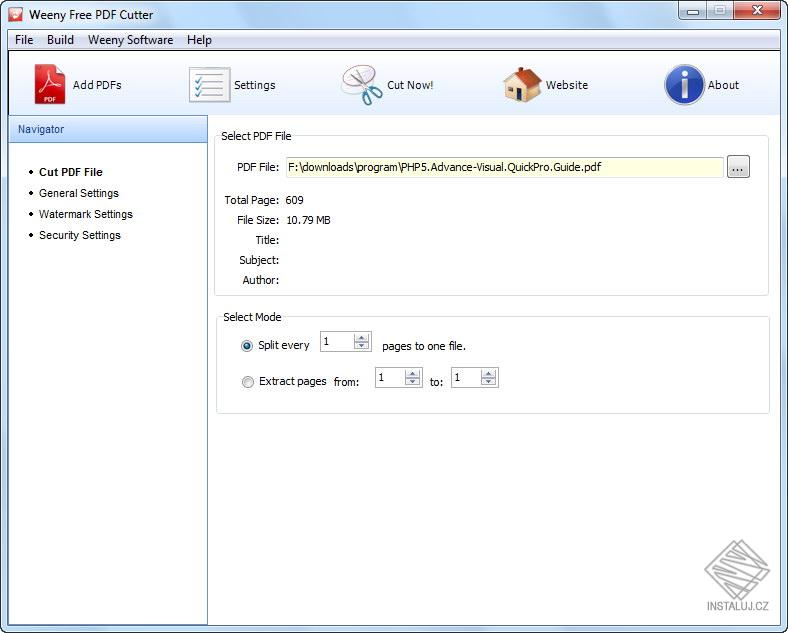Click the PDF File path field
788x633 pixels.
[x=505, y=167]
